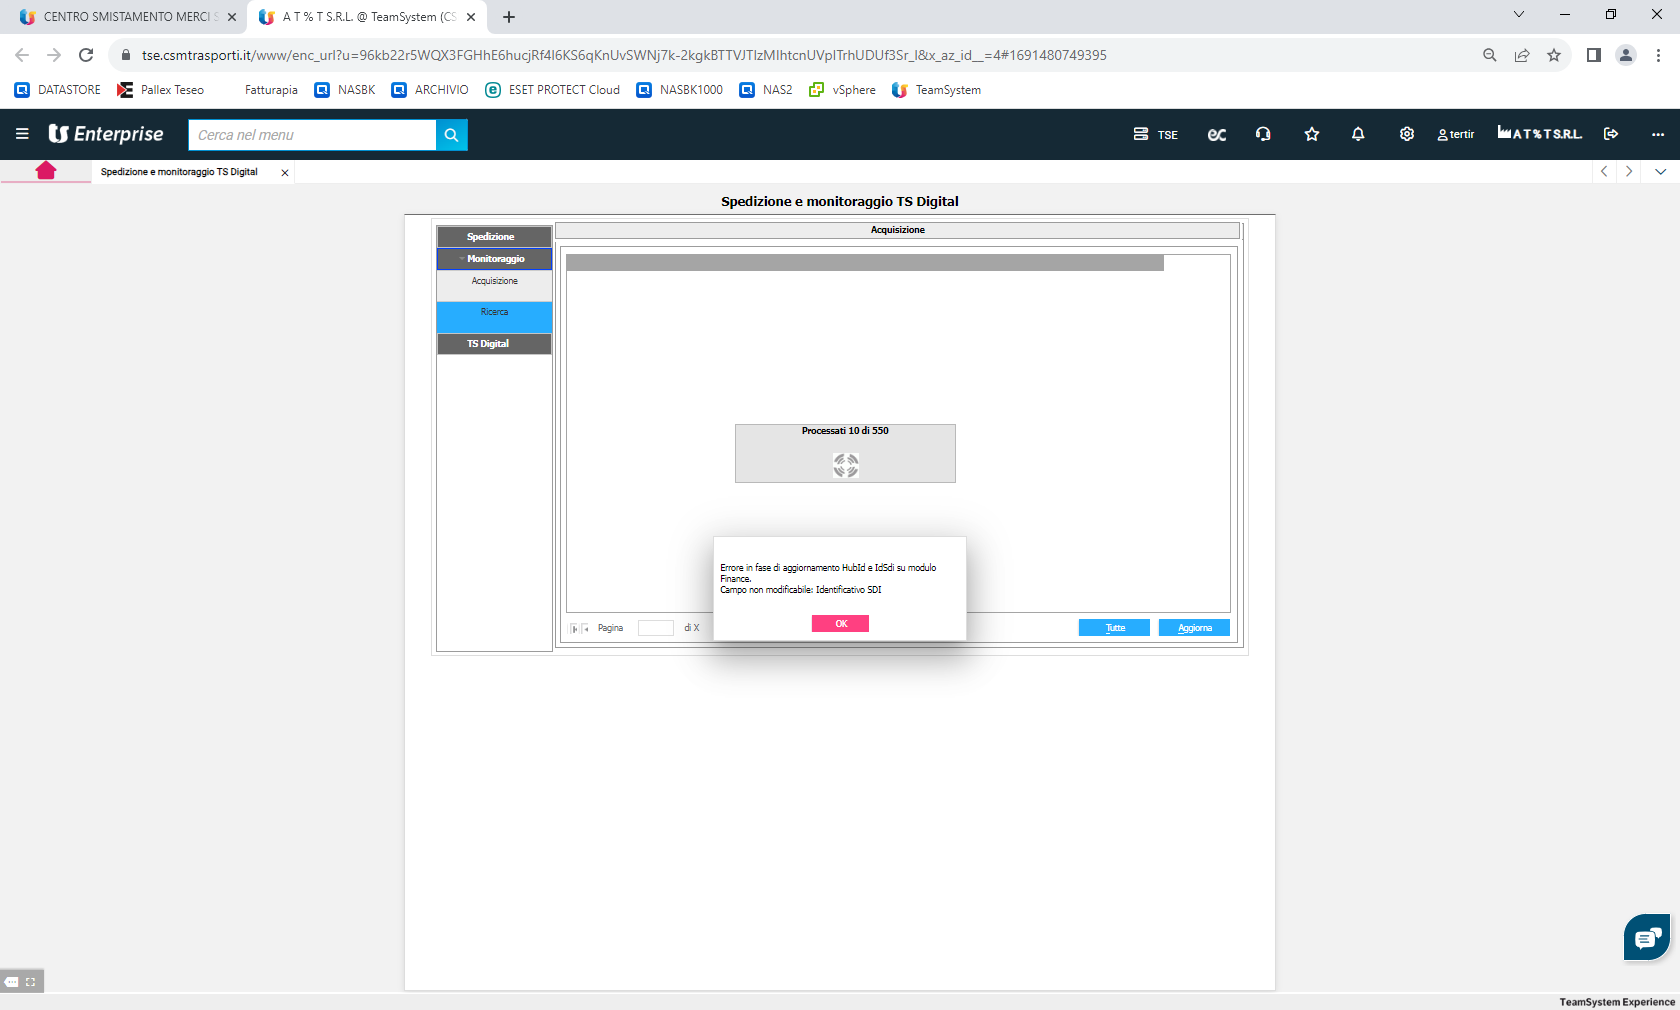This screenshot has width=1680, height=1010.
Task: Select Acquisizione in the side menu
Action: [x=494, y=281]
